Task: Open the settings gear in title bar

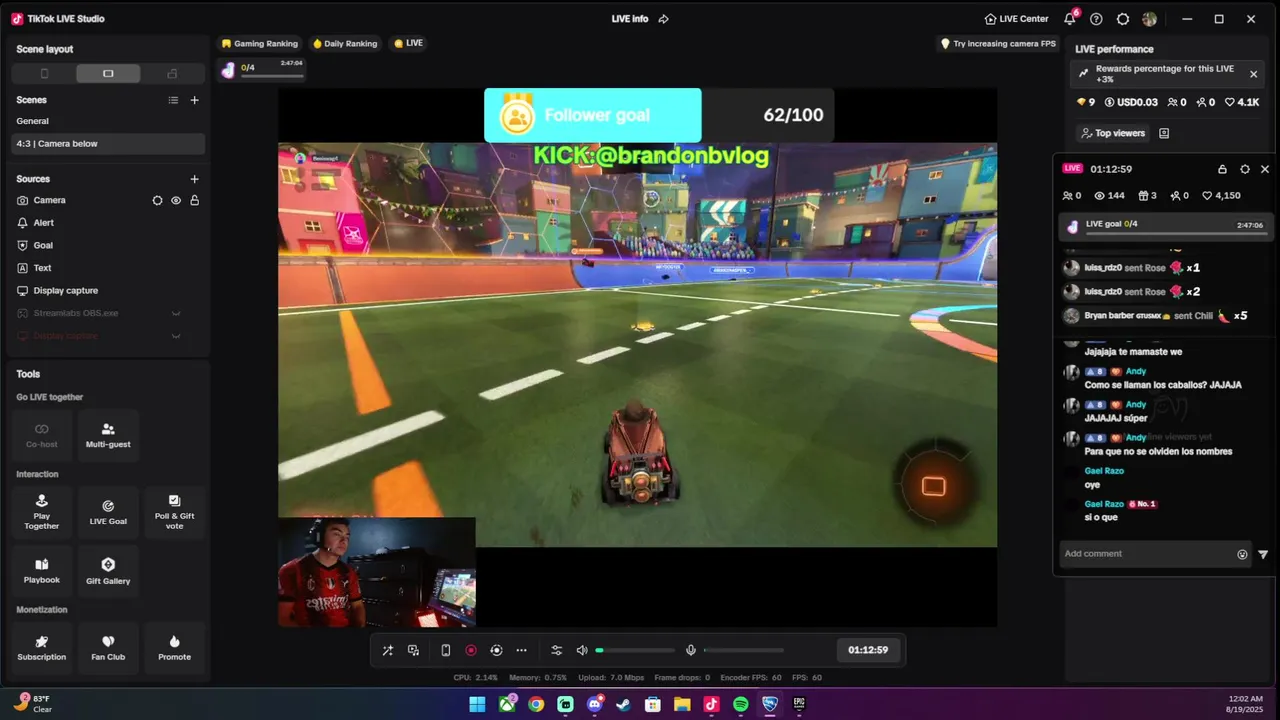Action: point(1123,19)
